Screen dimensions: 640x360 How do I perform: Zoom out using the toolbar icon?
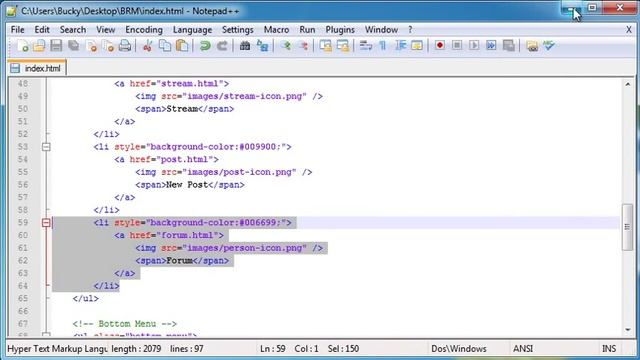303,46
